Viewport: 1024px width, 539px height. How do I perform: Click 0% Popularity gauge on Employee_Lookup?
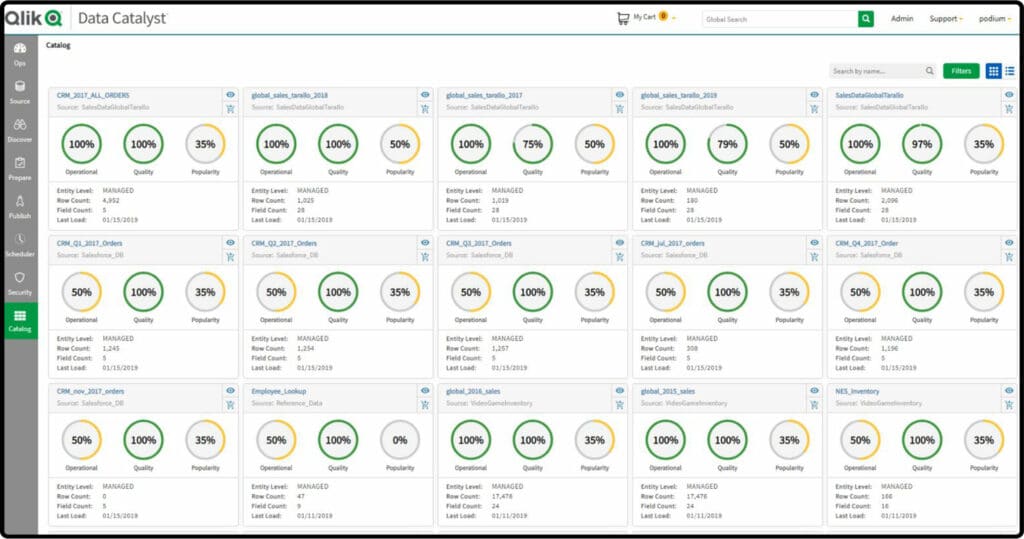pos(400,440)
